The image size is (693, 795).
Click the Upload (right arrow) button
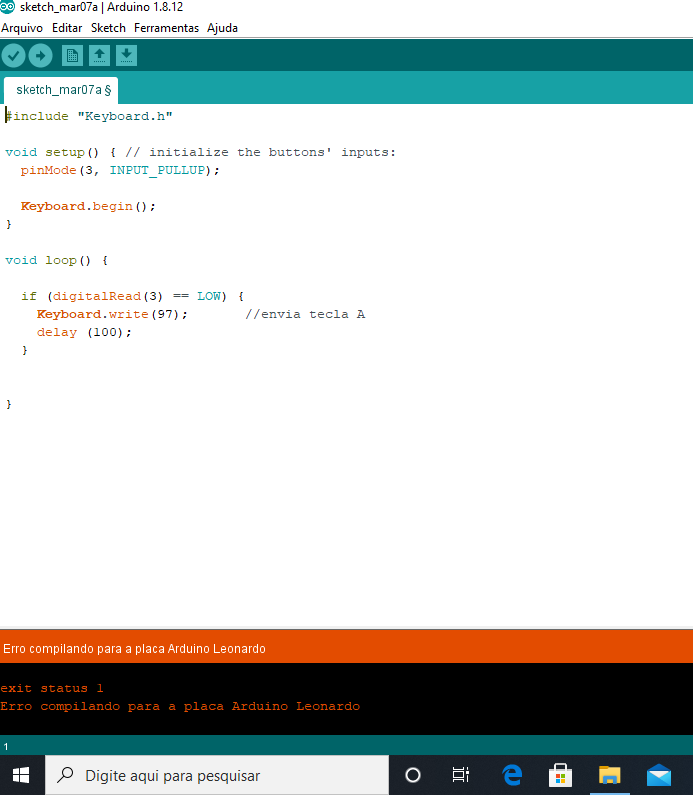point(41,55)
